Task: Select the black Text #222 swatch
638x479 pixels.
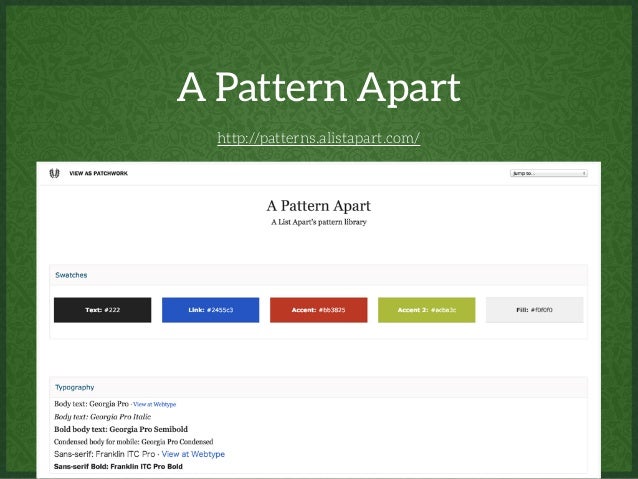Action: click(103, 310)
